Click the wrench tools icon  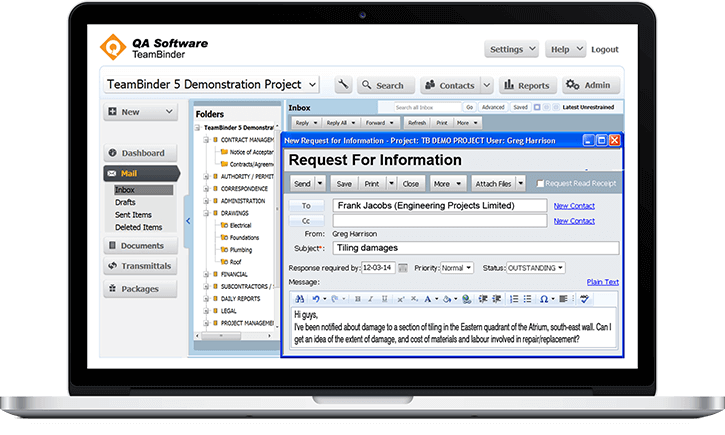(x=342, y=85)
